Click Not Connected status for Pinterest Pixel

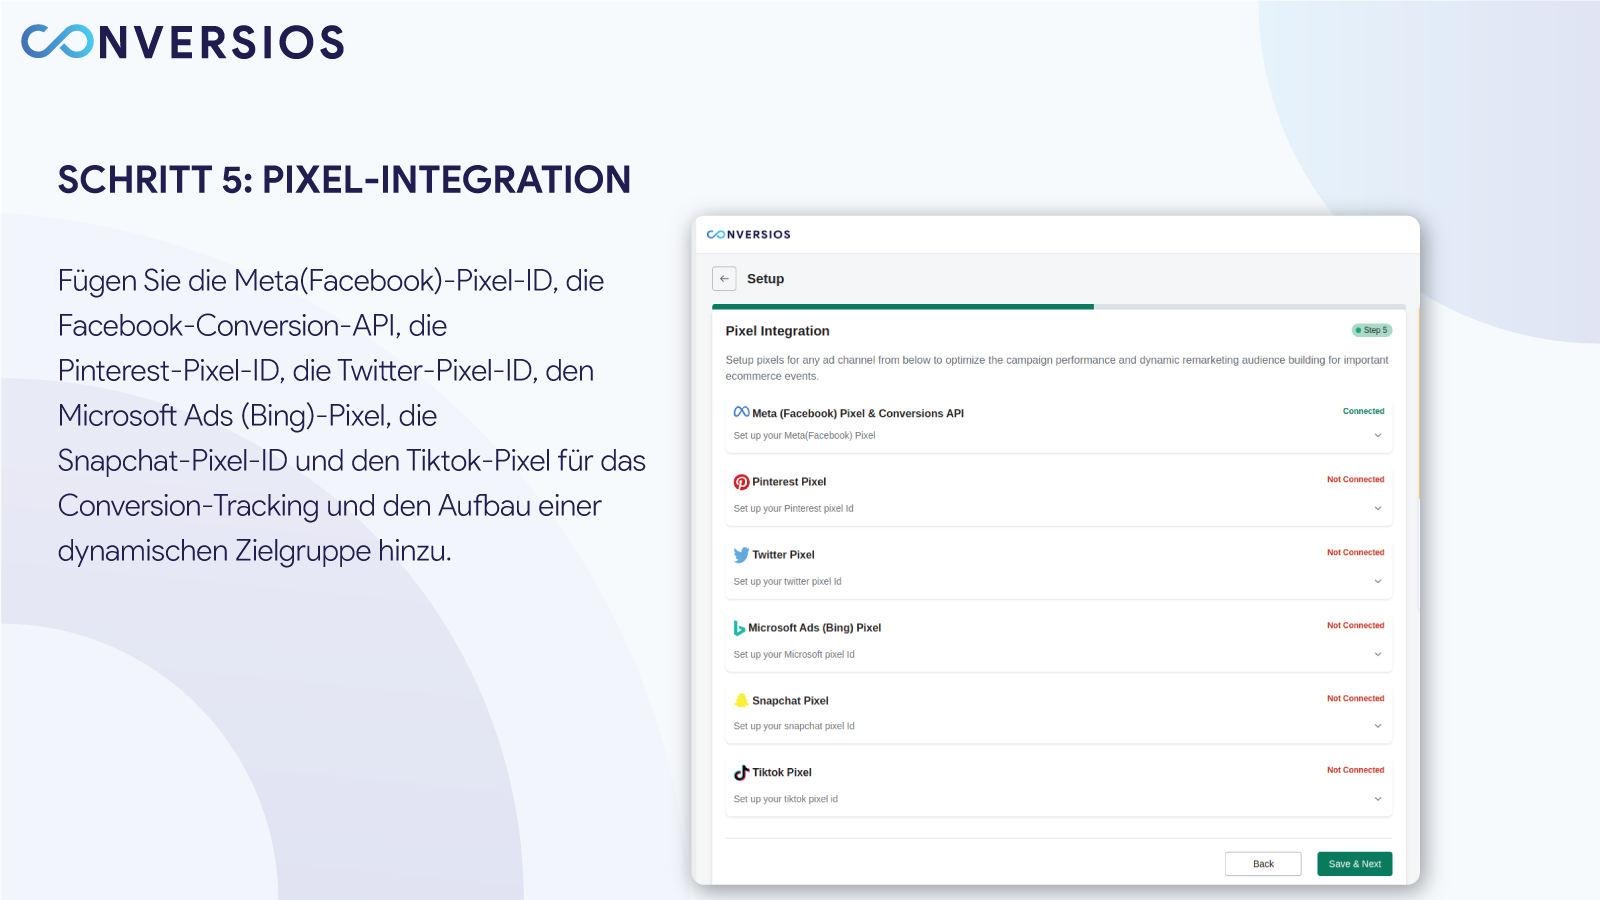coord(1356,479)
